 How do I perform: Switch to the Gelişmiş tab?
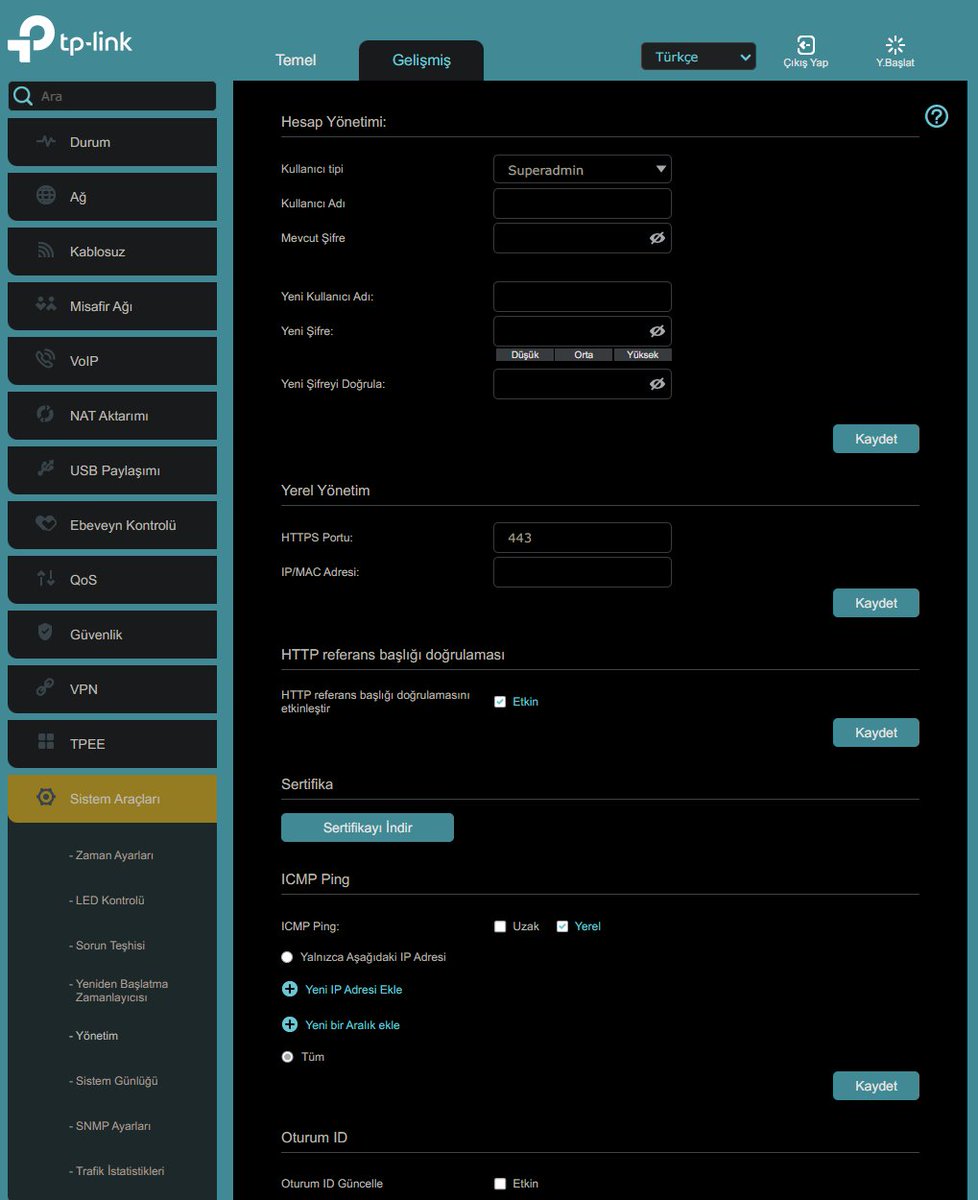coord(421,60)
